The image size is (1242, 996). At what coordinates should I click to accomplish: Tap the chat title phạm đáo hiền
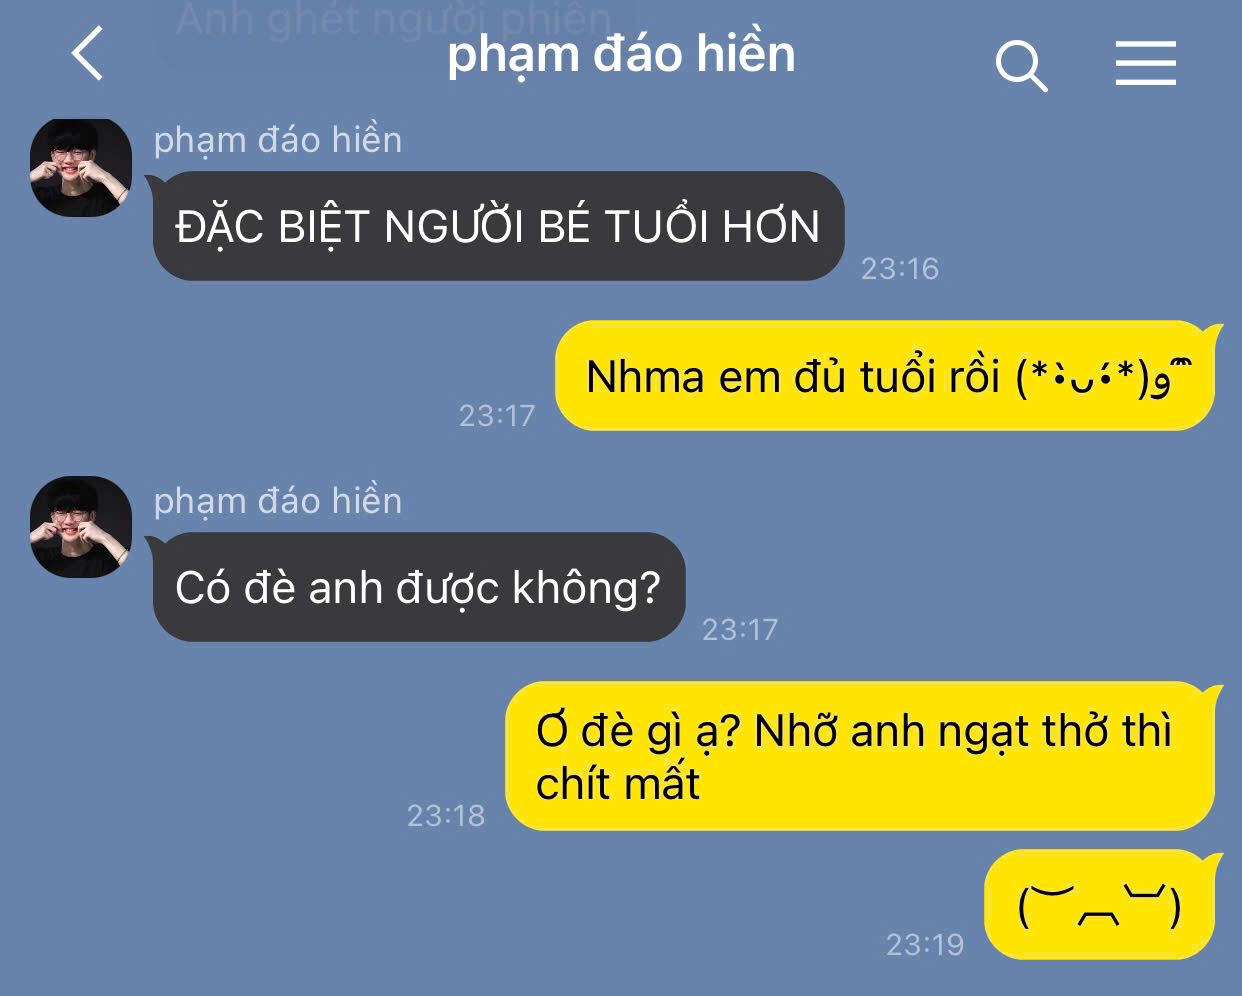pos(621,55)
